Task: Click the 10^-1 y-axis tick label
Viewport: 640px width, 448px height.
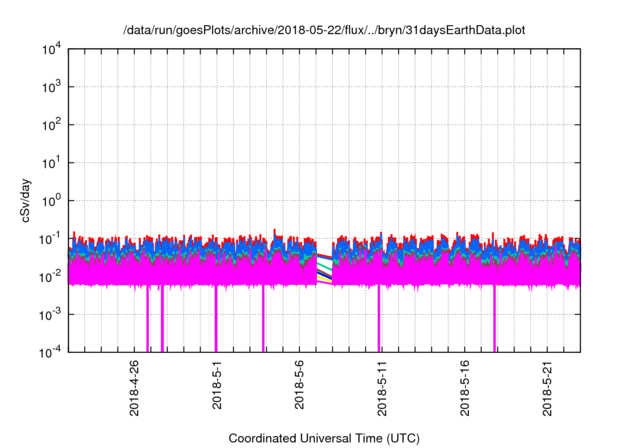Action: pos(51,239)
